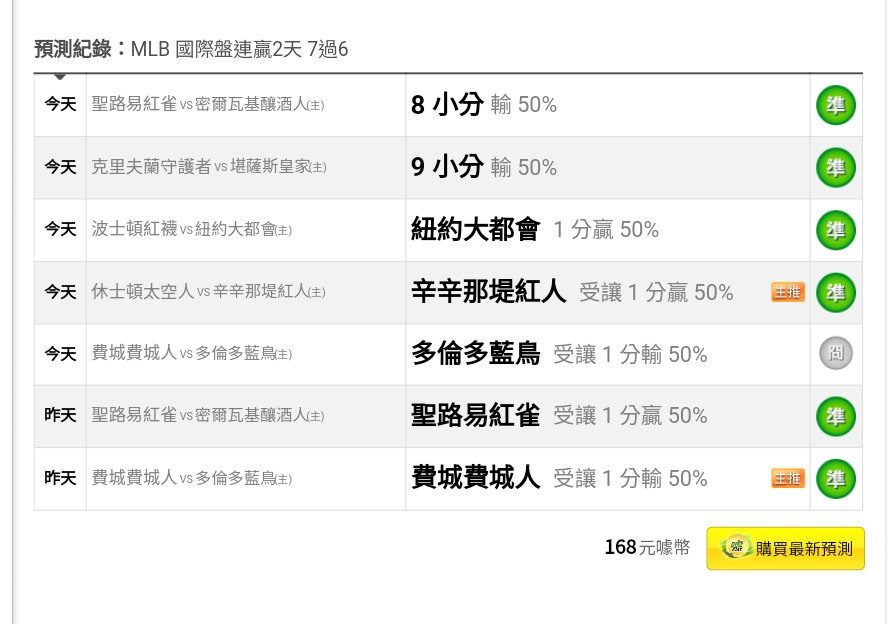Select yesterday's 聖路易紅雀 vs 密爾瓦基釀酒人 game

(208, 416)
